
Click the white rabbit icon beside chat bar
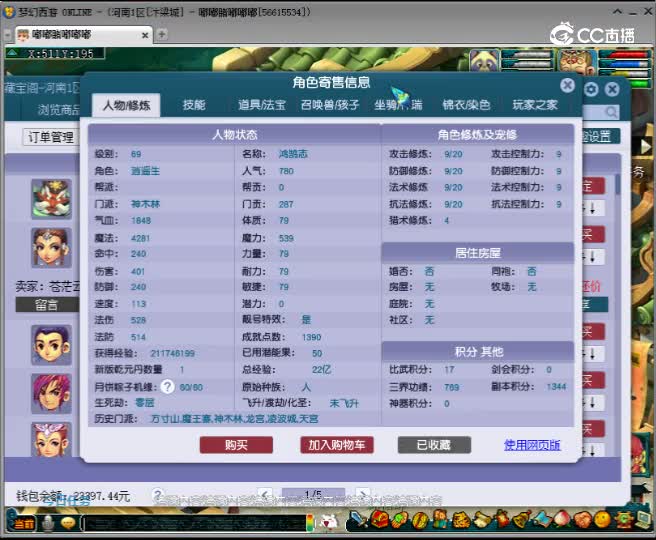329,522
